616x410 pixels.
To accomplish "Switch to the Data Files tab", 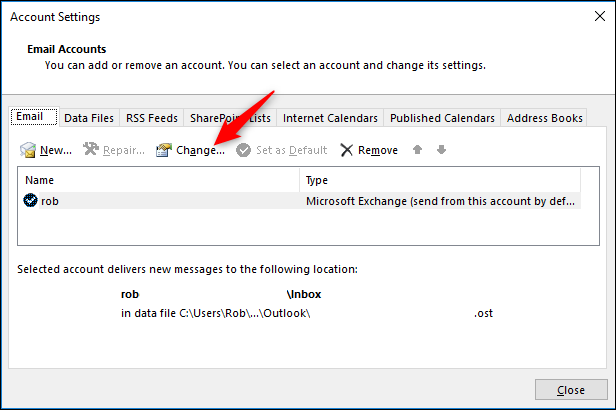I will [89, 118].
